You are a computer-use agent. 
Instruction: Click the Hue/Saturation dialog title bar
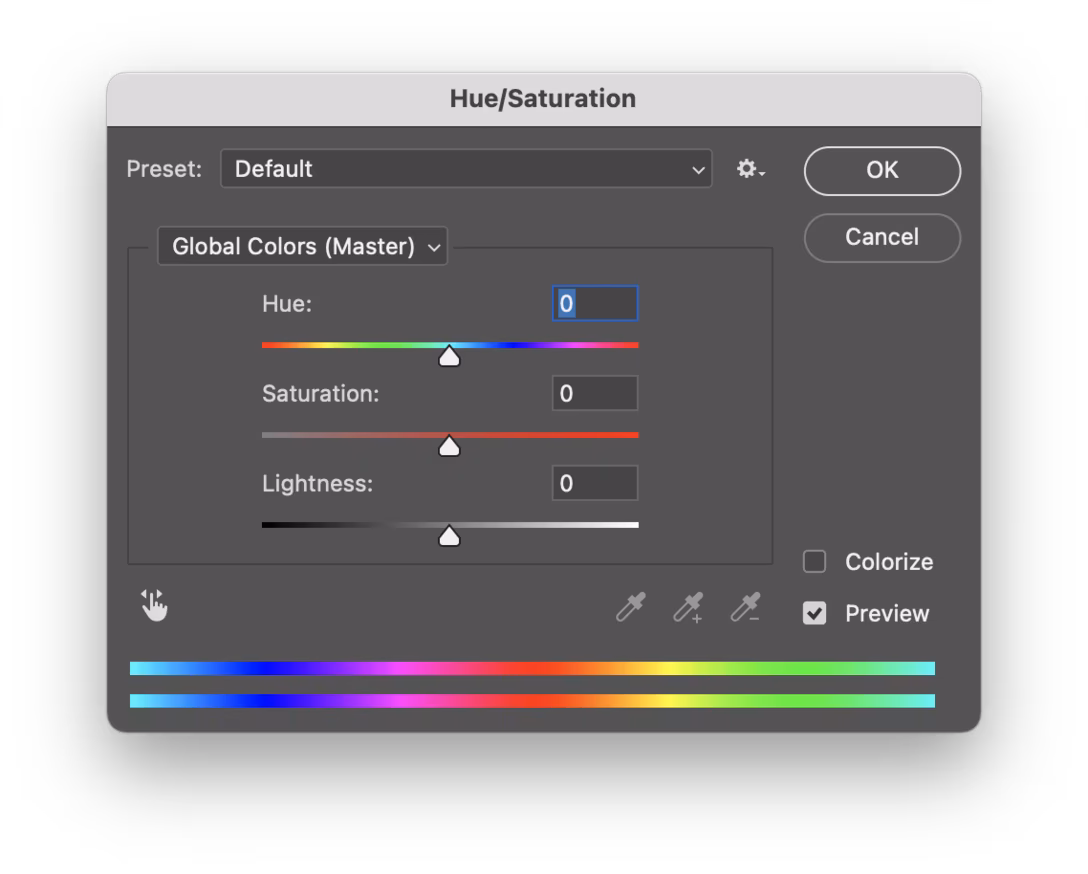coord(543,98)
